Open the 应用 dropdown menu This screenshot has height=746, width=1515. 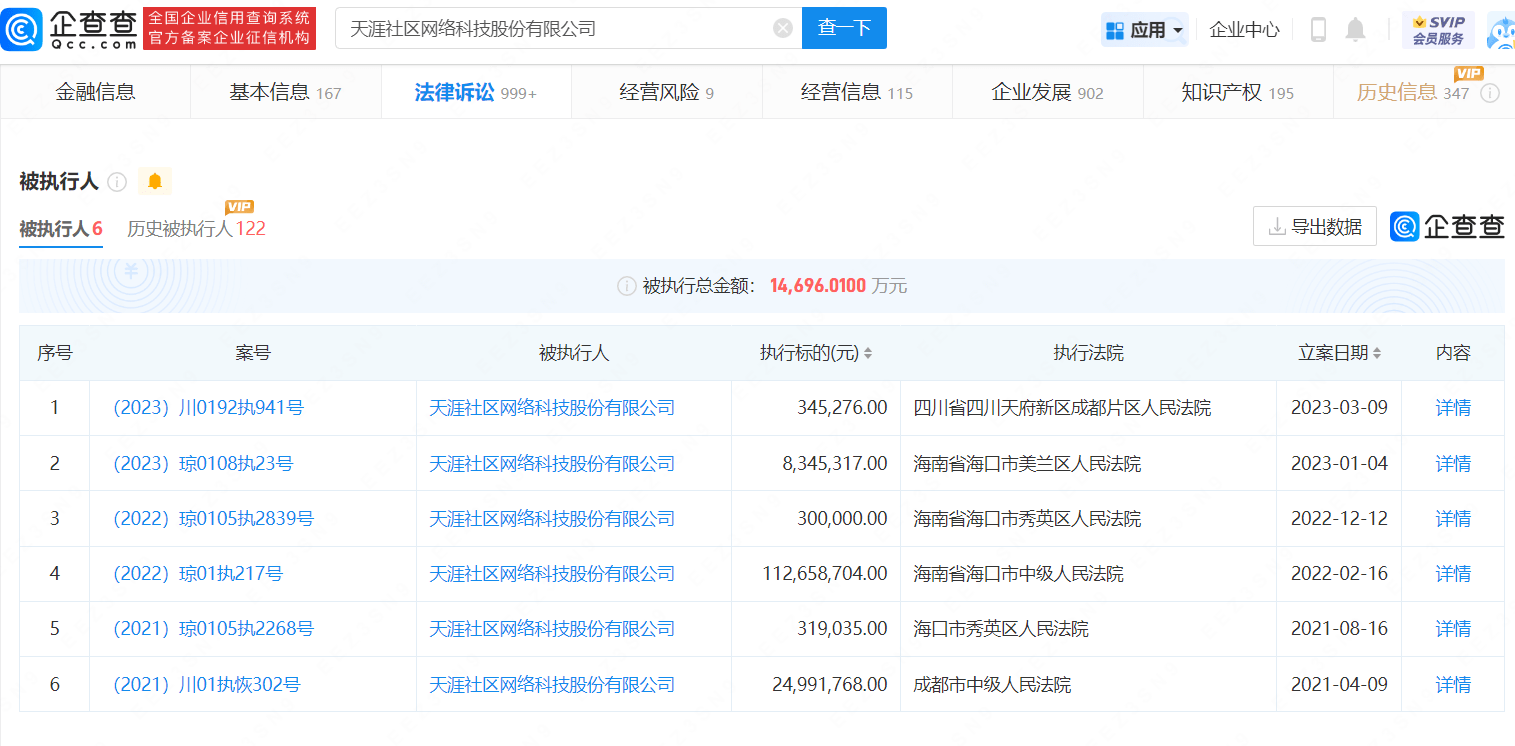click(x=1145, y=29)
